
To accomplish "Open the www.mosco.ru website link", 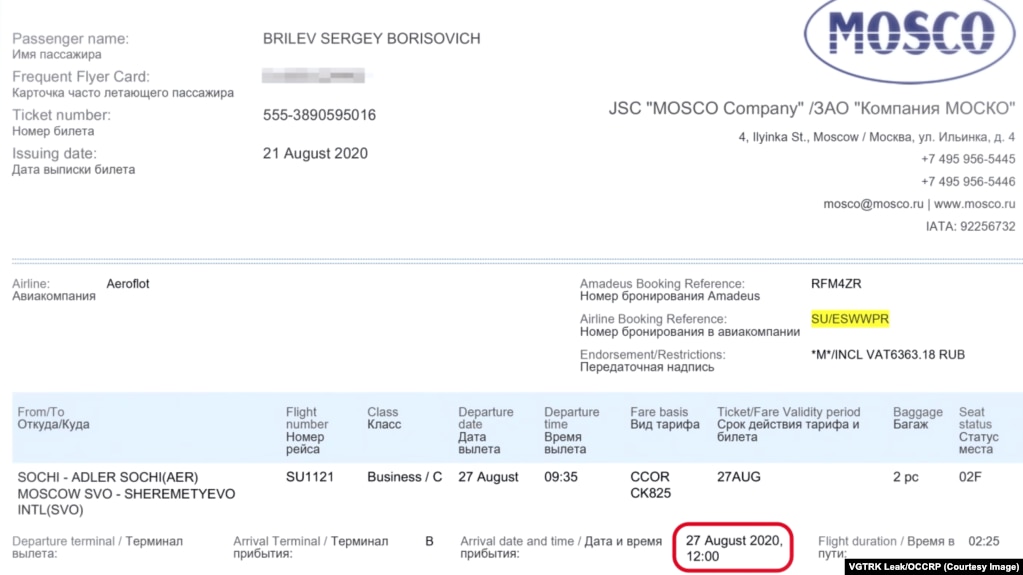I will 975,204.
